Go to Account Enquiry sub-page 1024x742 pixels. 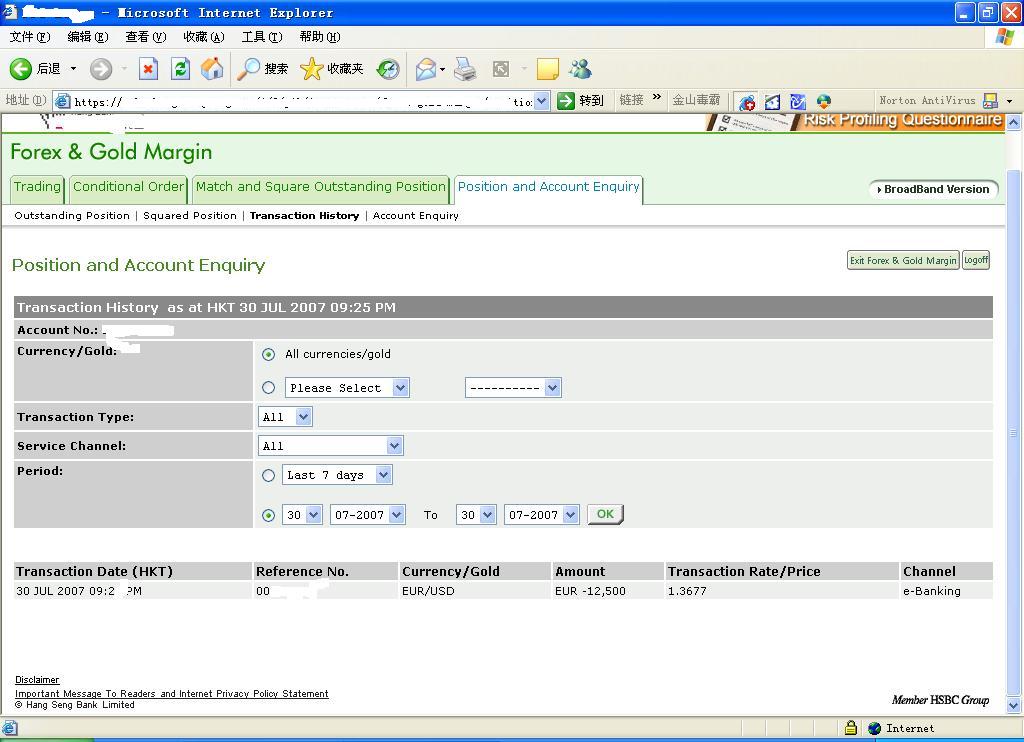pos(416,216)
